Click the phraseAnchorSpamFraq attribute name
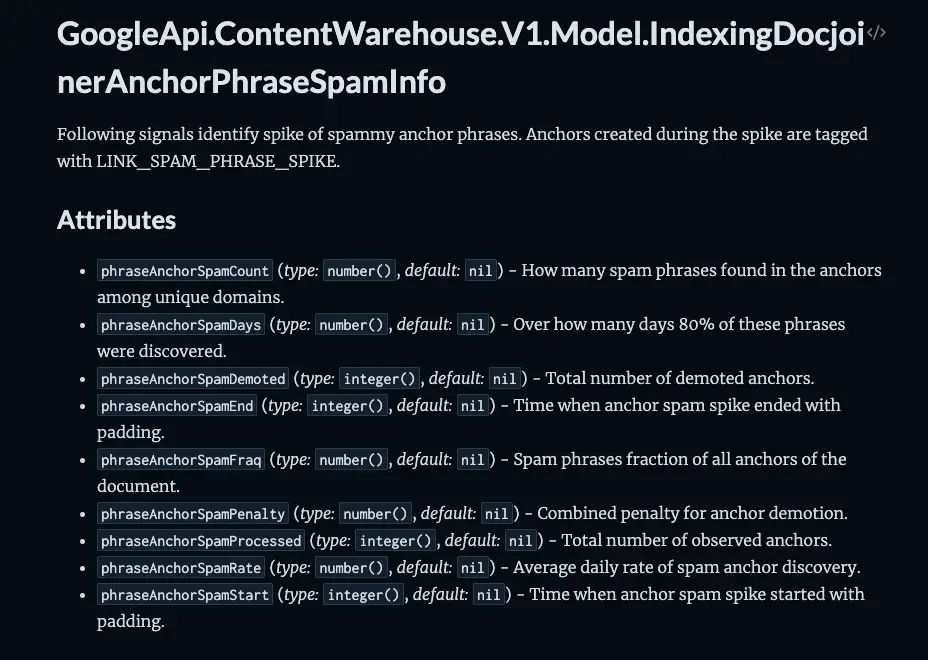 tap(181, 459)
